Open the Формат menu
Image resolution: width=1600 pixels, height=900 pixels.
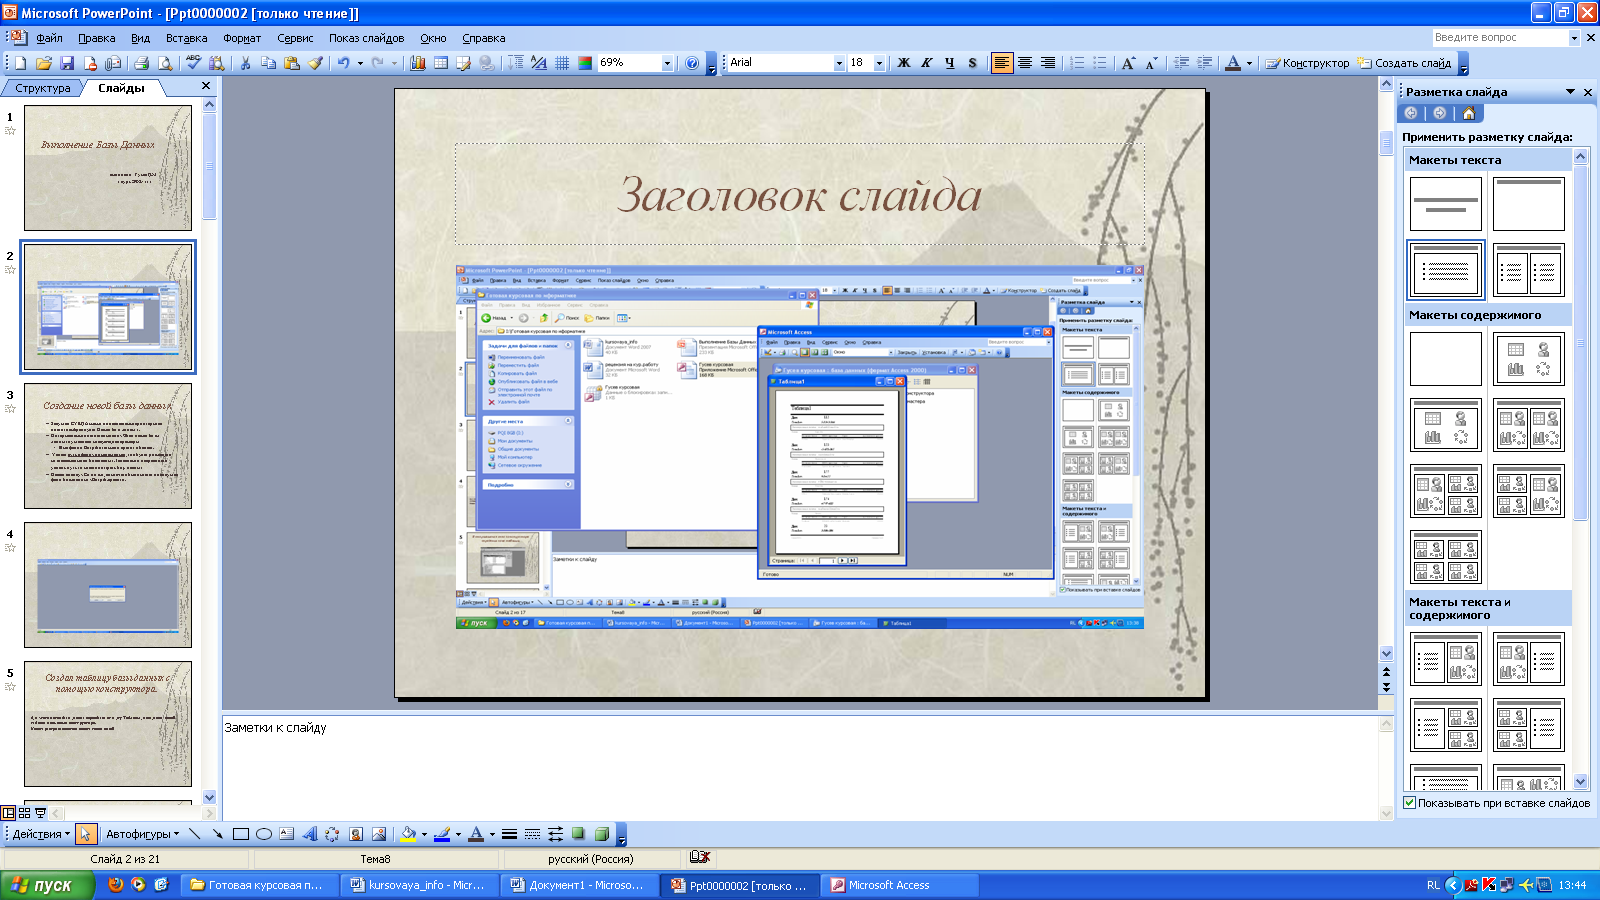242,38
